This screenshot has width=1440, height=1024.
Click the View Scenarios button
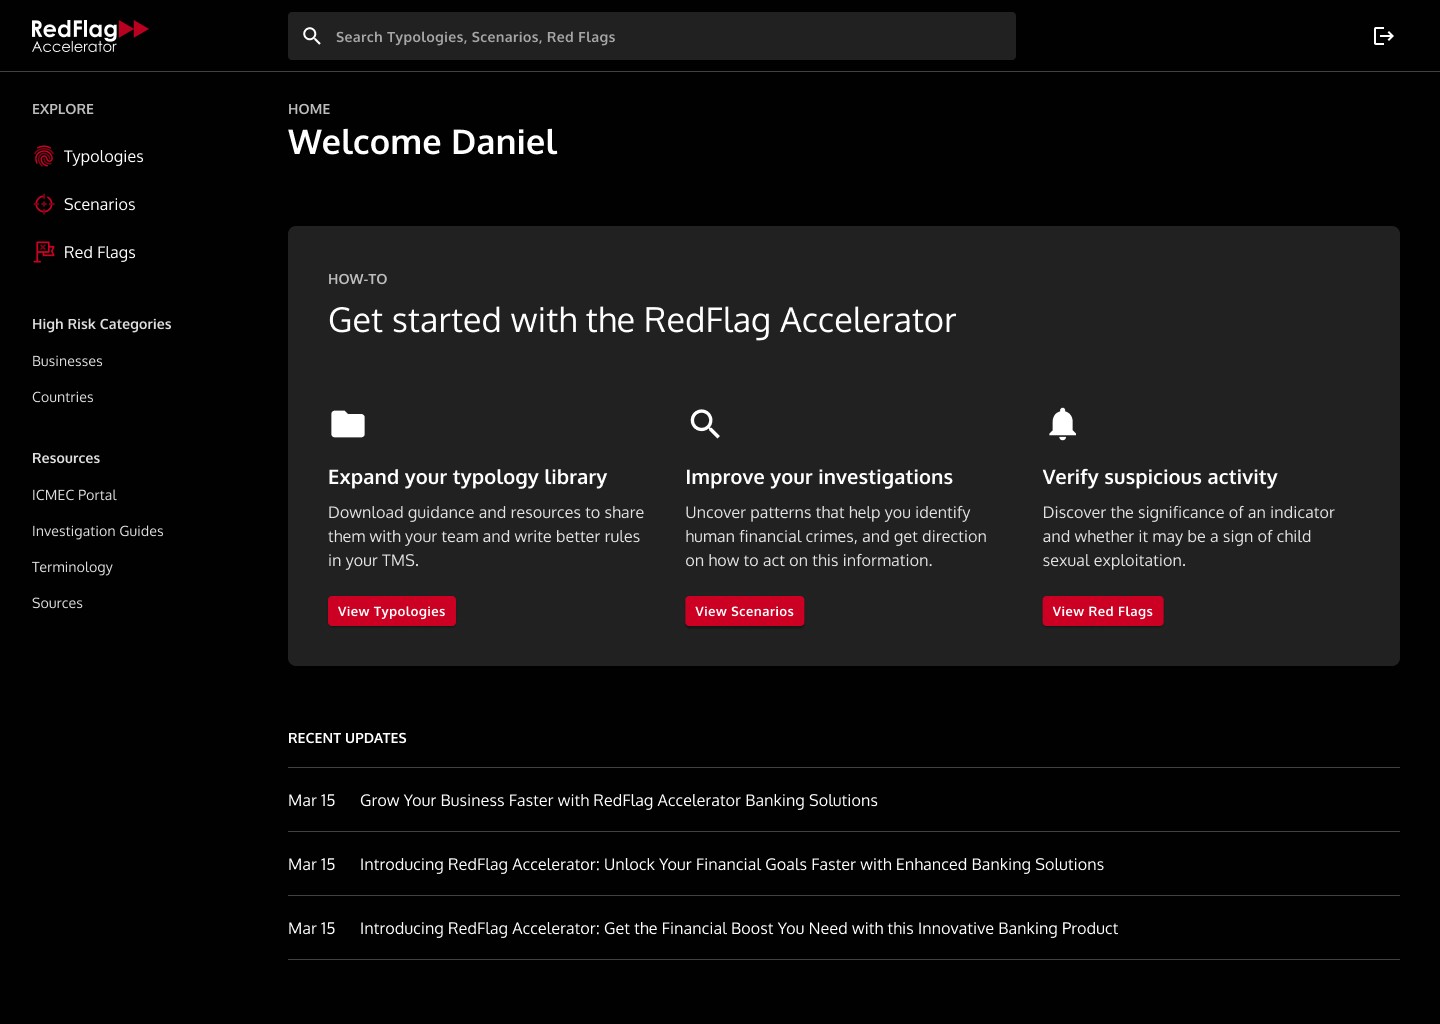[x=744, y=611]
